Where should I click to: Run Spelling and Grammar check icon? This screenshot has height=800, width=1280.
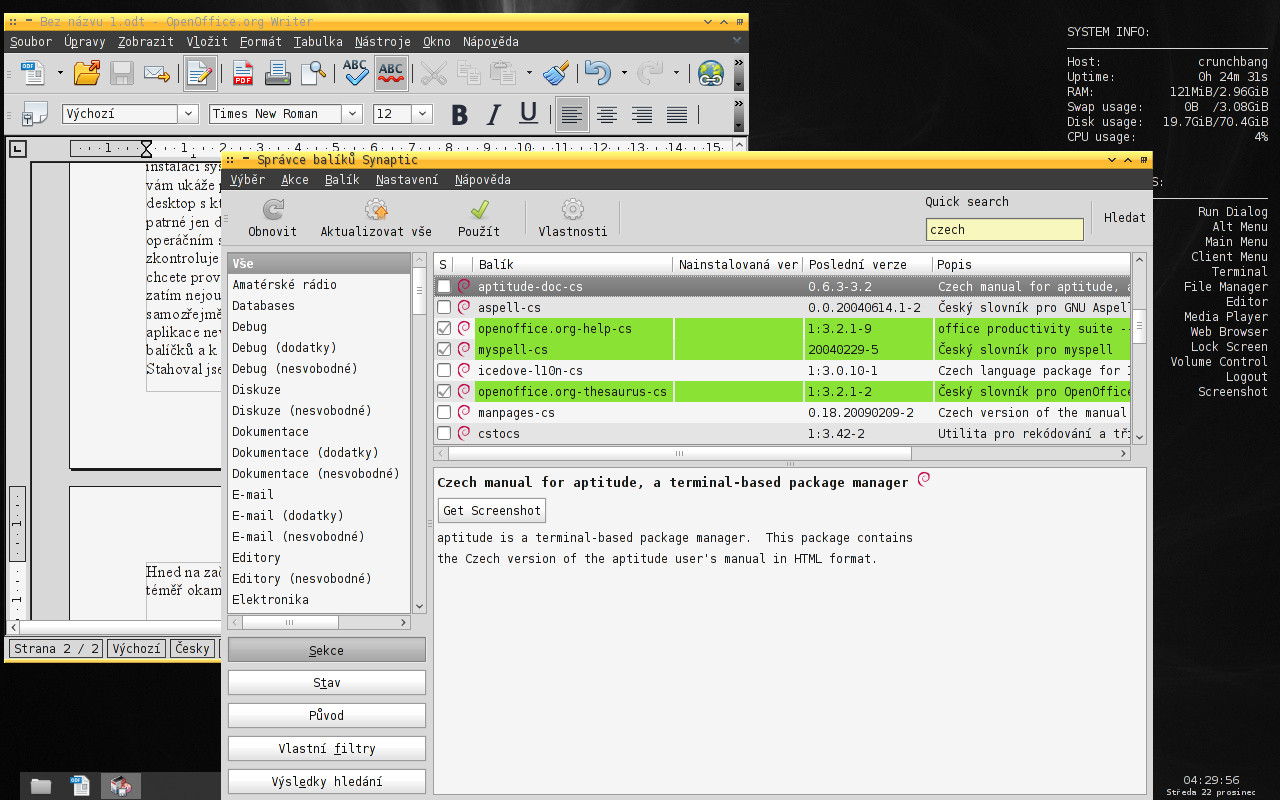click(355, 72)
